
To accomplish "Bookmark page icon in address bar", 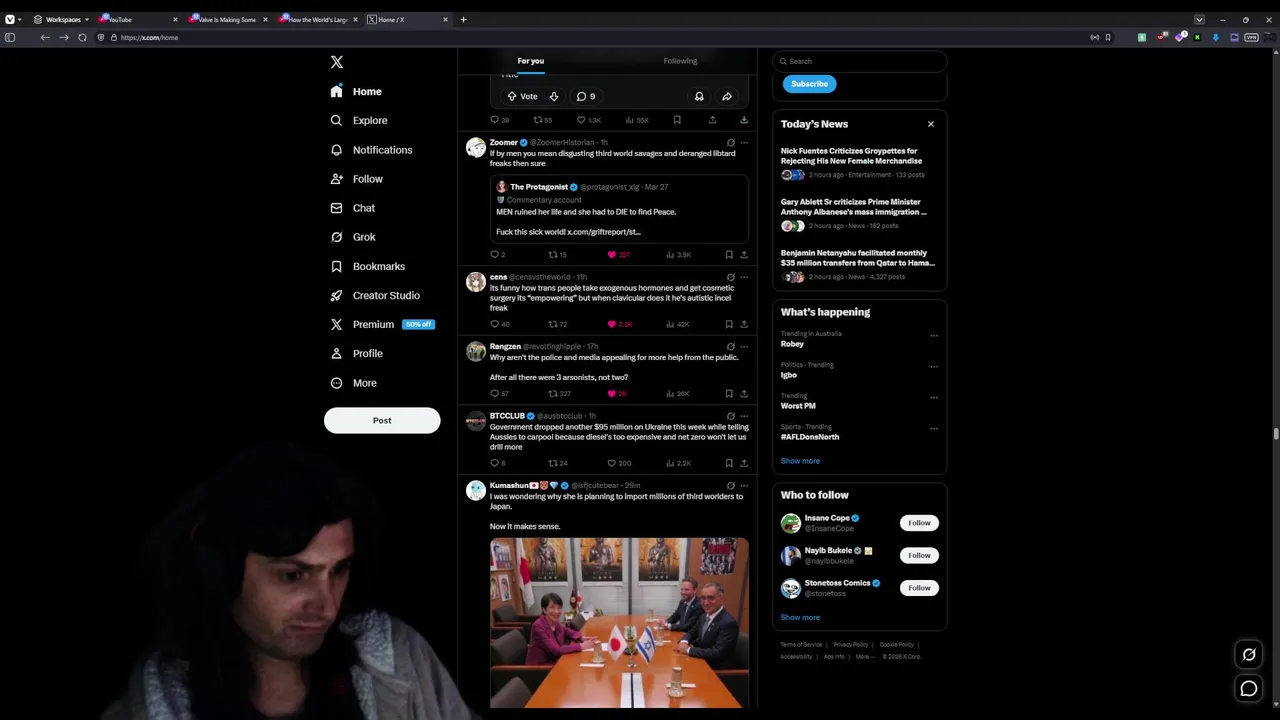I will [1109, 37].
